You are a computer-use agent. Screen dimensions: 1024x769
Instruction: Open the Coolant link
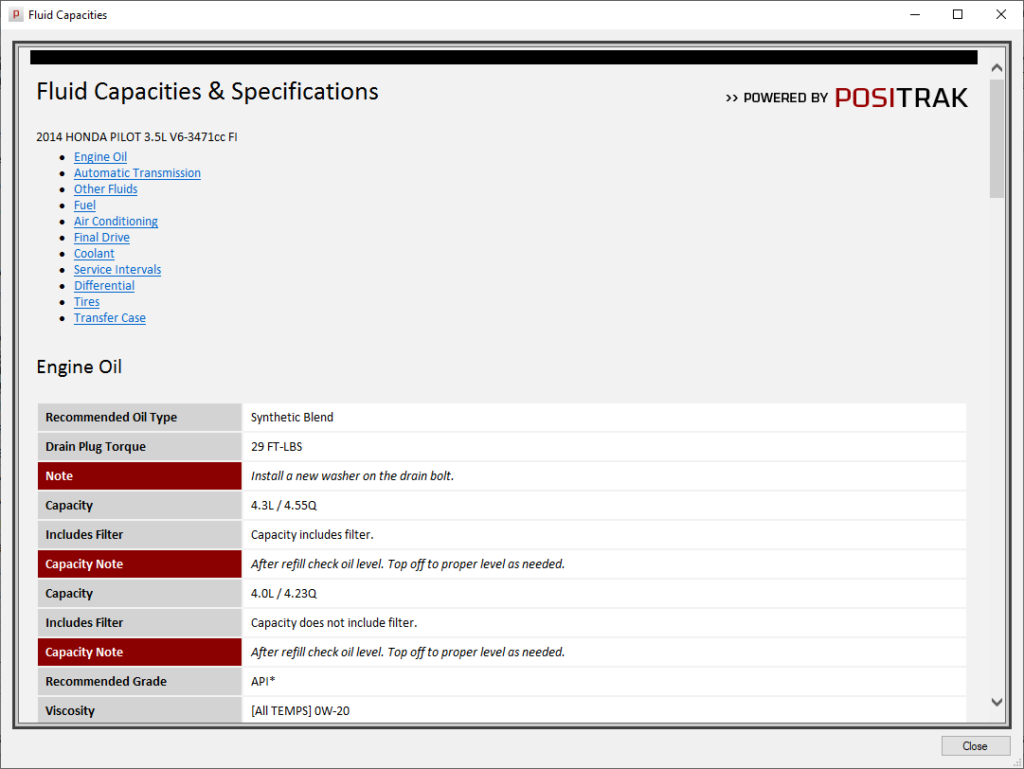93,253
